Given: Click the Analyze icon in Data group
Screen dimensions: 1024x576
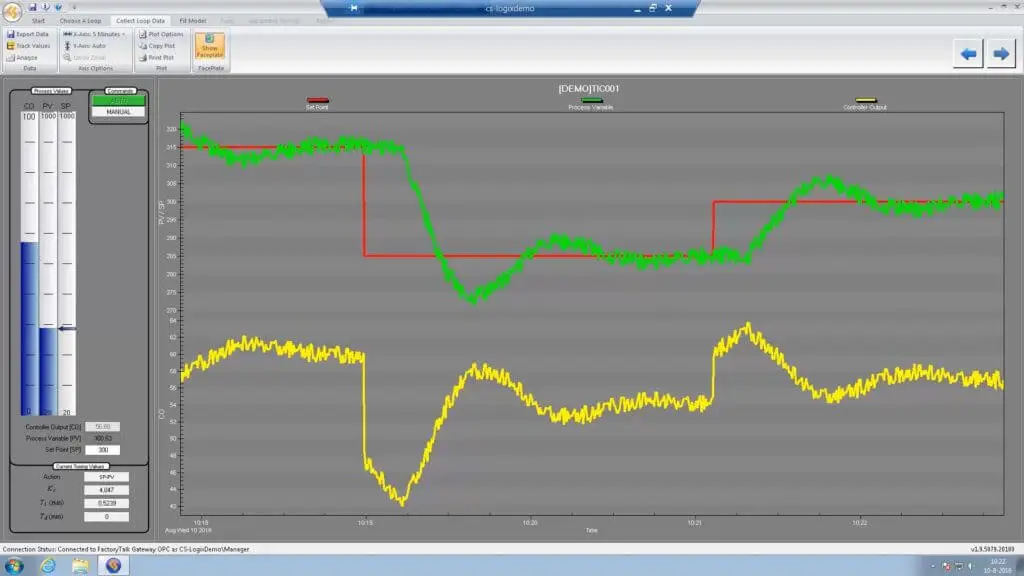Looking at the screenshot, I should coord(11,58).
